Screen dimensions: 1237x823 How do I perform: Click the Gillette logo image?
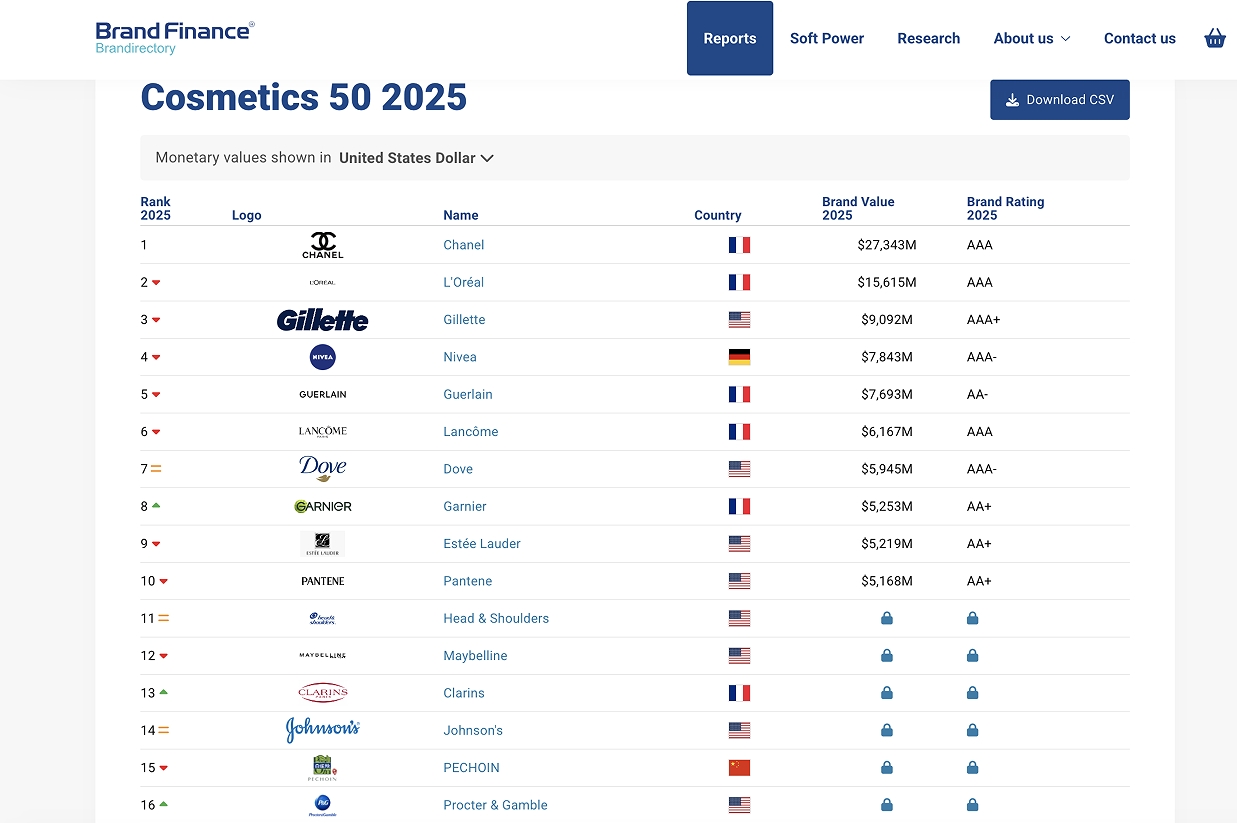click(323, 320)
